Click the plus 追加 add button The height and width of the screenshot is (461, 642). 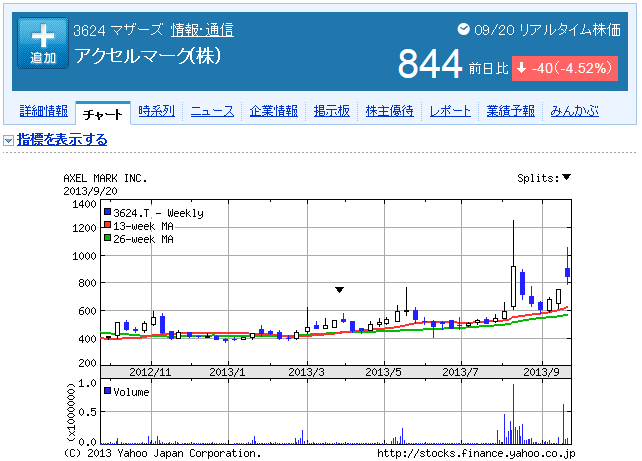tap(43, 43)
